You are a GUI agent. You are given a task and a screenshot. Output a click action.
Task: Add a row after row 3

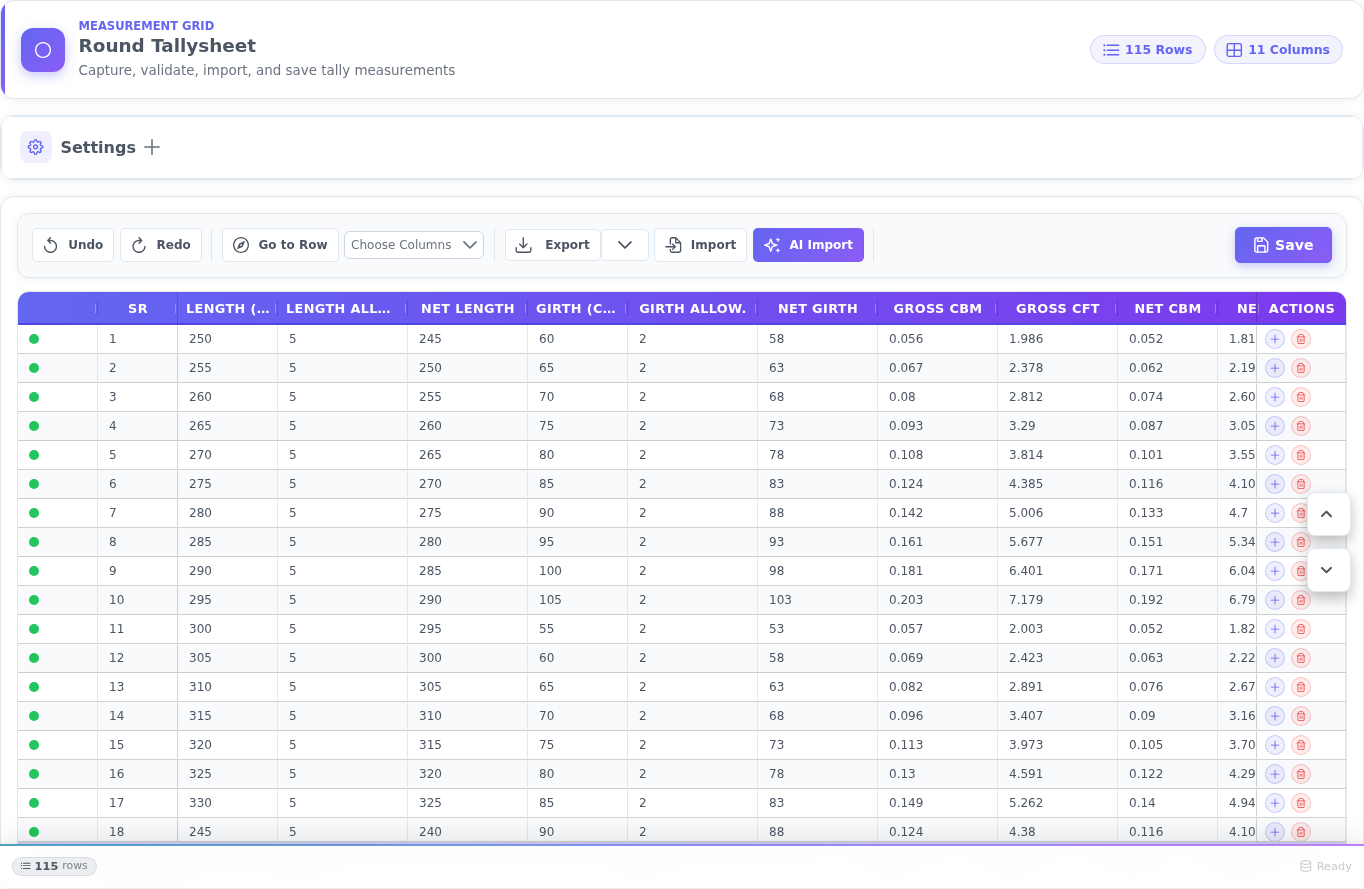coord(1275,397)
